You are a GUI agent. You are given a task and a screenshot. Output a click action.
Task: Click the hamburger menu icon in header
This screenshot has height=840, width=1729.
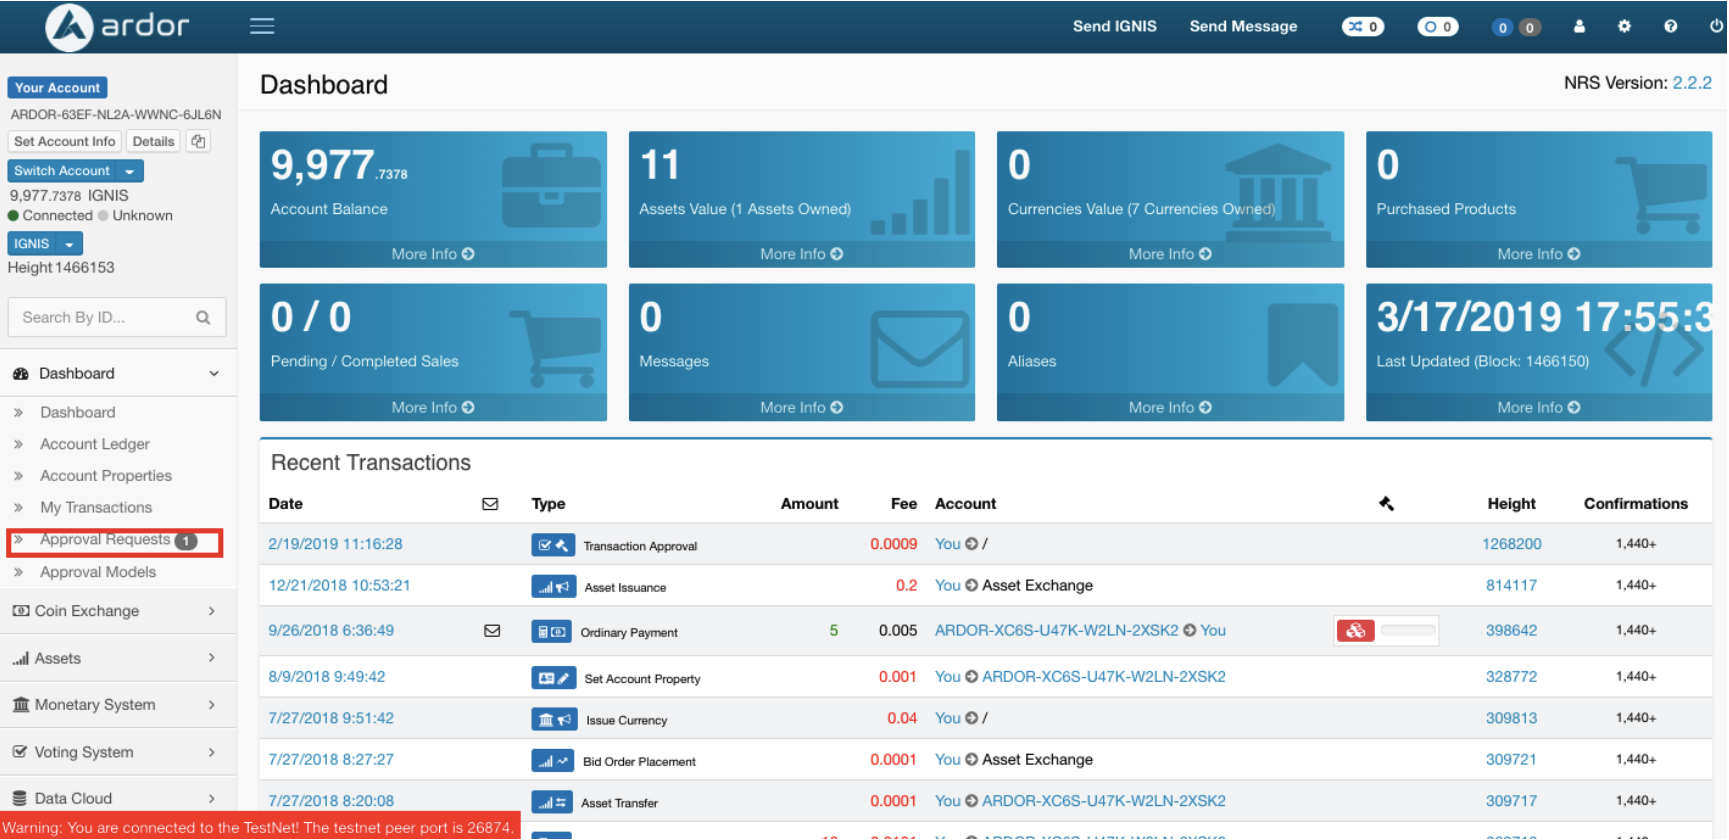[262, 26]
